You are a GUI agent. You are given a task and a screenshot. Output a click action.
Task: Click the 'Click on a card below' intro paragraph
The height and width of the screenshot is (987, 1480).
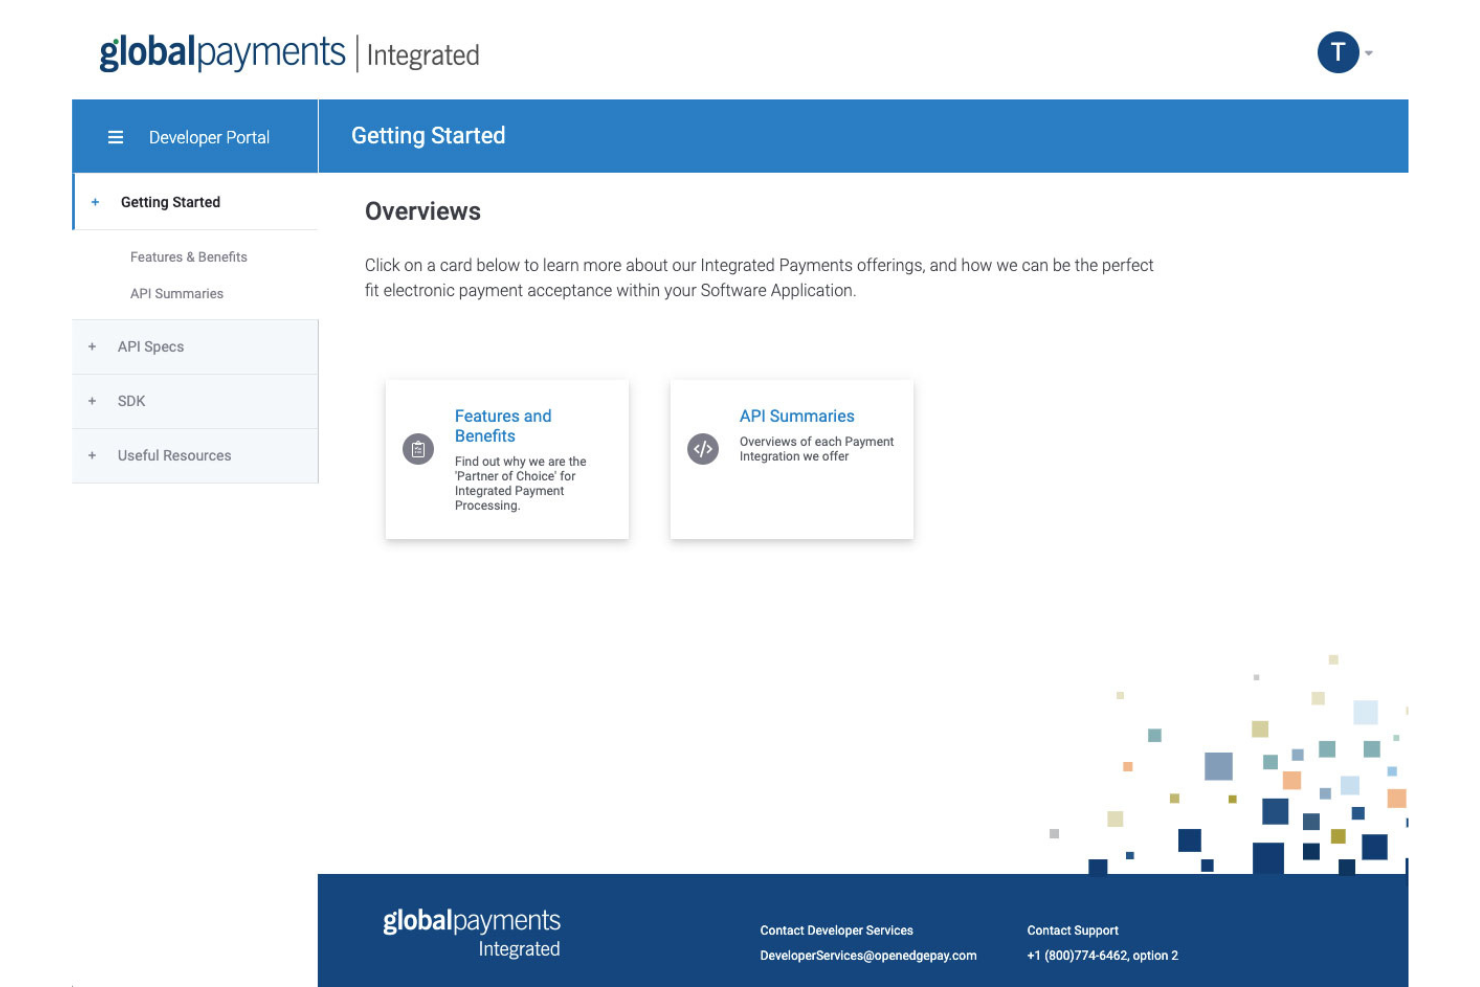coord(759,278)
